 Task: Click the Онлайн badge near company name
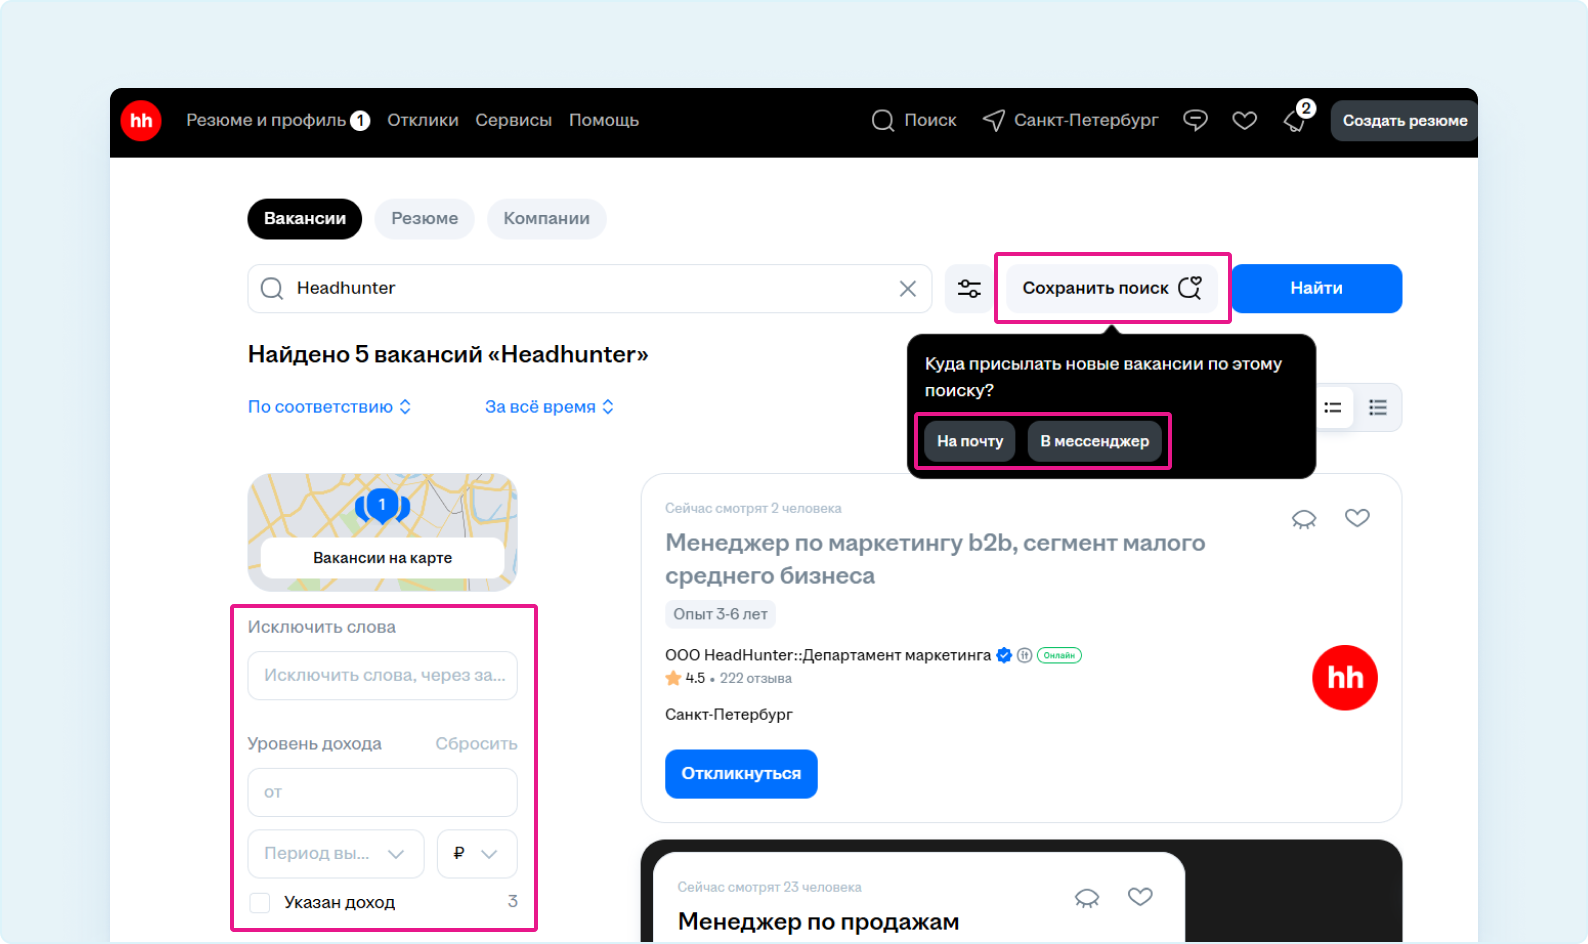coord(1059,656)
